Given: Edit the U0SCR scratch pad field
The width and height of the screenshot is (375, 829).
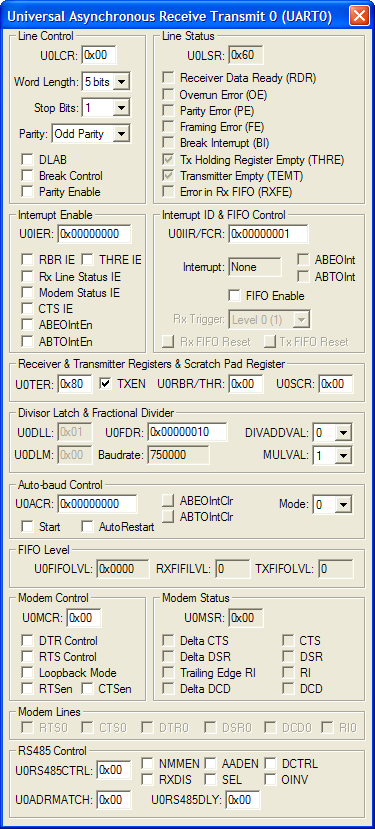Looking at the screenshot, I should pos(336,384).
